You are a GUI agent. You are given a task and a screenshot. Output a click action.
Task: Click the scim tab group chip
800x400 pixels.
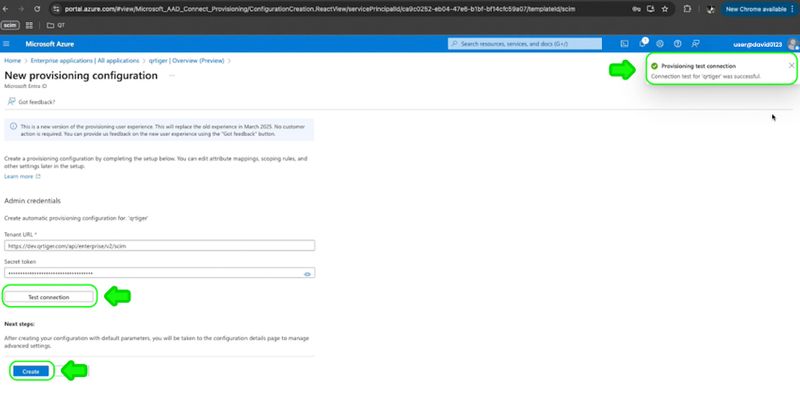click(x=10, y=25)
